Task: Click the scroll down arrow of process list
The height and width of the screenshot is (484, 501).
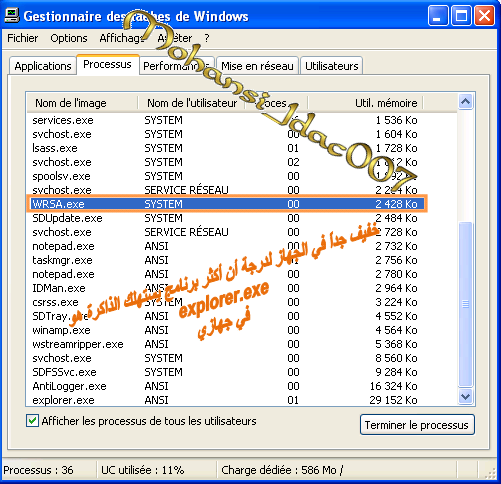Action: click(x=465, y=397)
